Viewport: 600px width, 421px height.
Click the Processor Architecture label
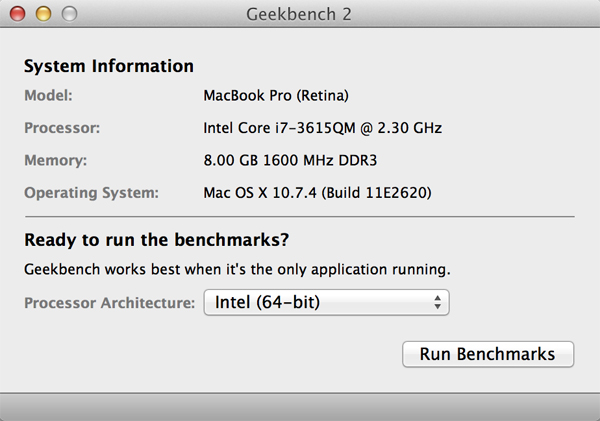click(x=109, y=302)
